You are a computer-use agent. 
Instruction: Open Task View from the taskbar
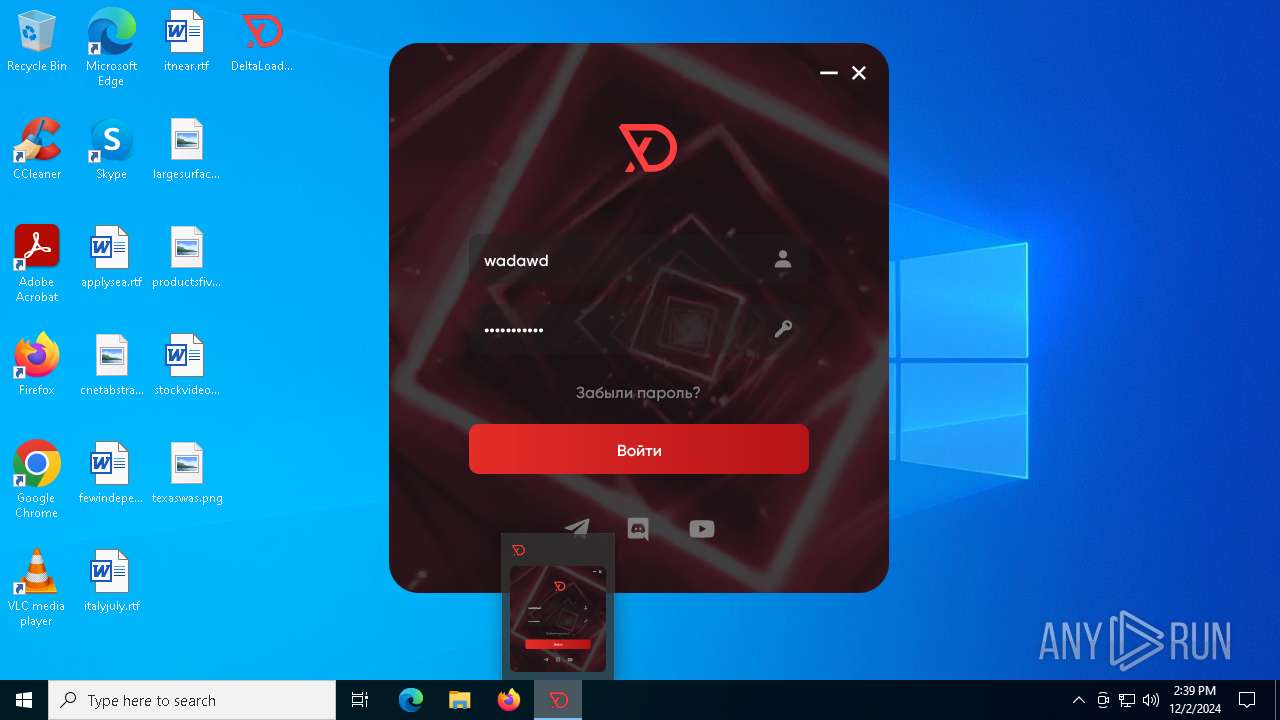(x=360, y=700)
